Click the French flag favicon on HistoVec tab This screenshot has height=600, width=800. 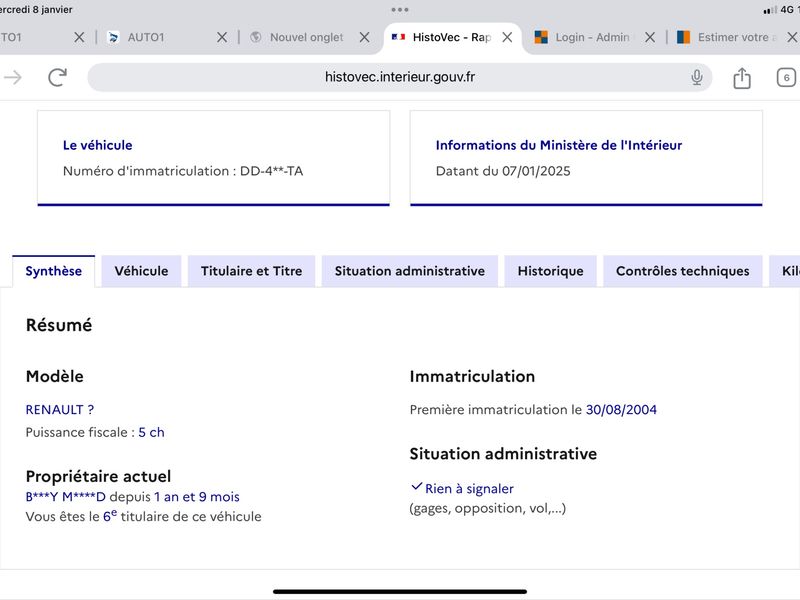click(x=398, y=37)
